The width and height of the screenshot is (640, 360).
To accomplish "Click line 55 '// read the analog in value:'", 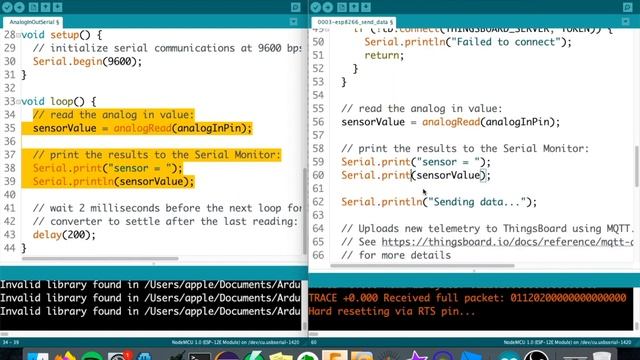I will click(422, 109).
